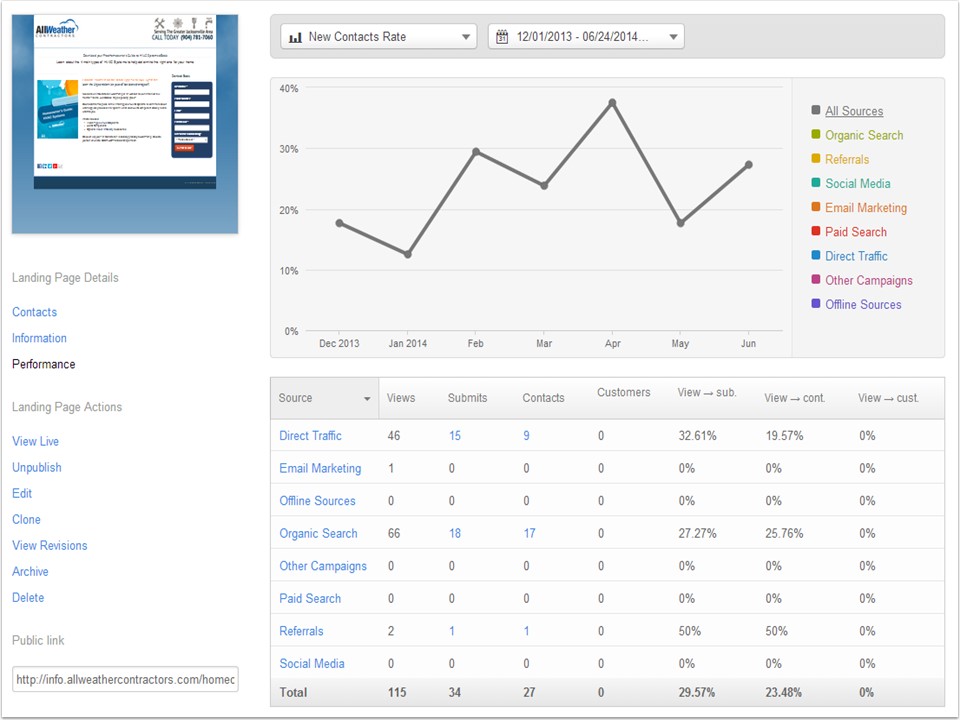Show Social Media series in legend
Screen dimensions: 960x720
pyautogui.click(x=857, y=183)
